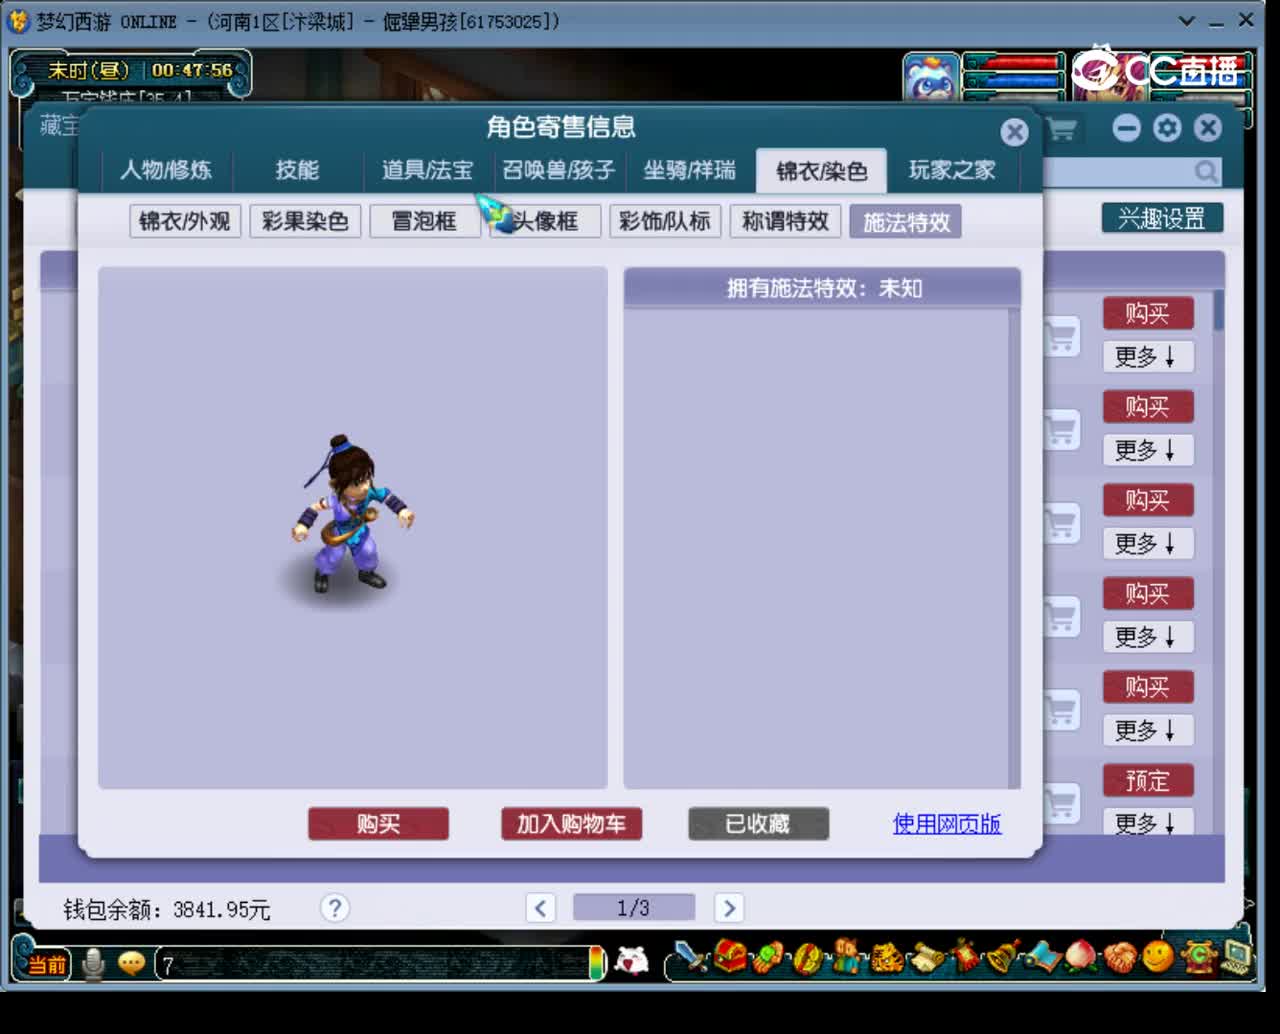Click the pet's red health bar

[1013, 65]
